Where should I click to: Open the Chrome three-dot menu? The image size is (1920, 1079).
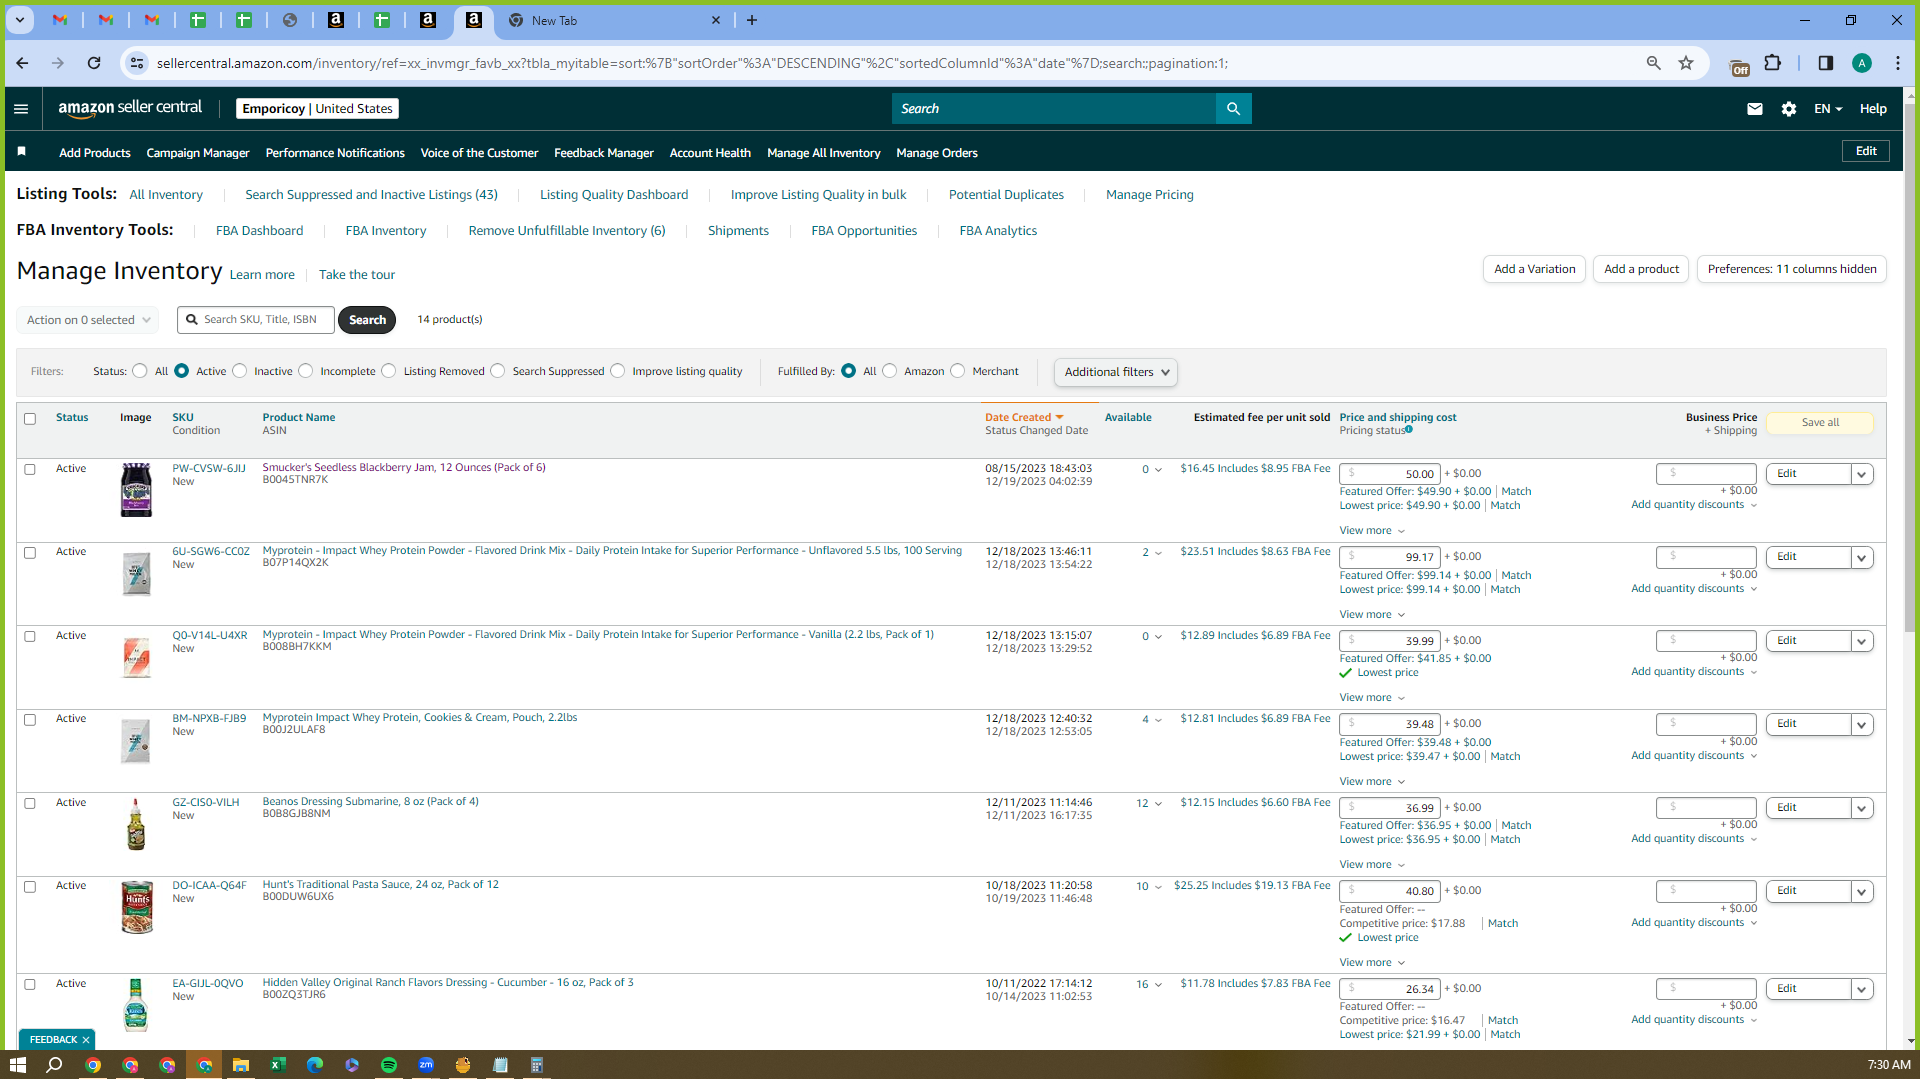pos(1898,63)
